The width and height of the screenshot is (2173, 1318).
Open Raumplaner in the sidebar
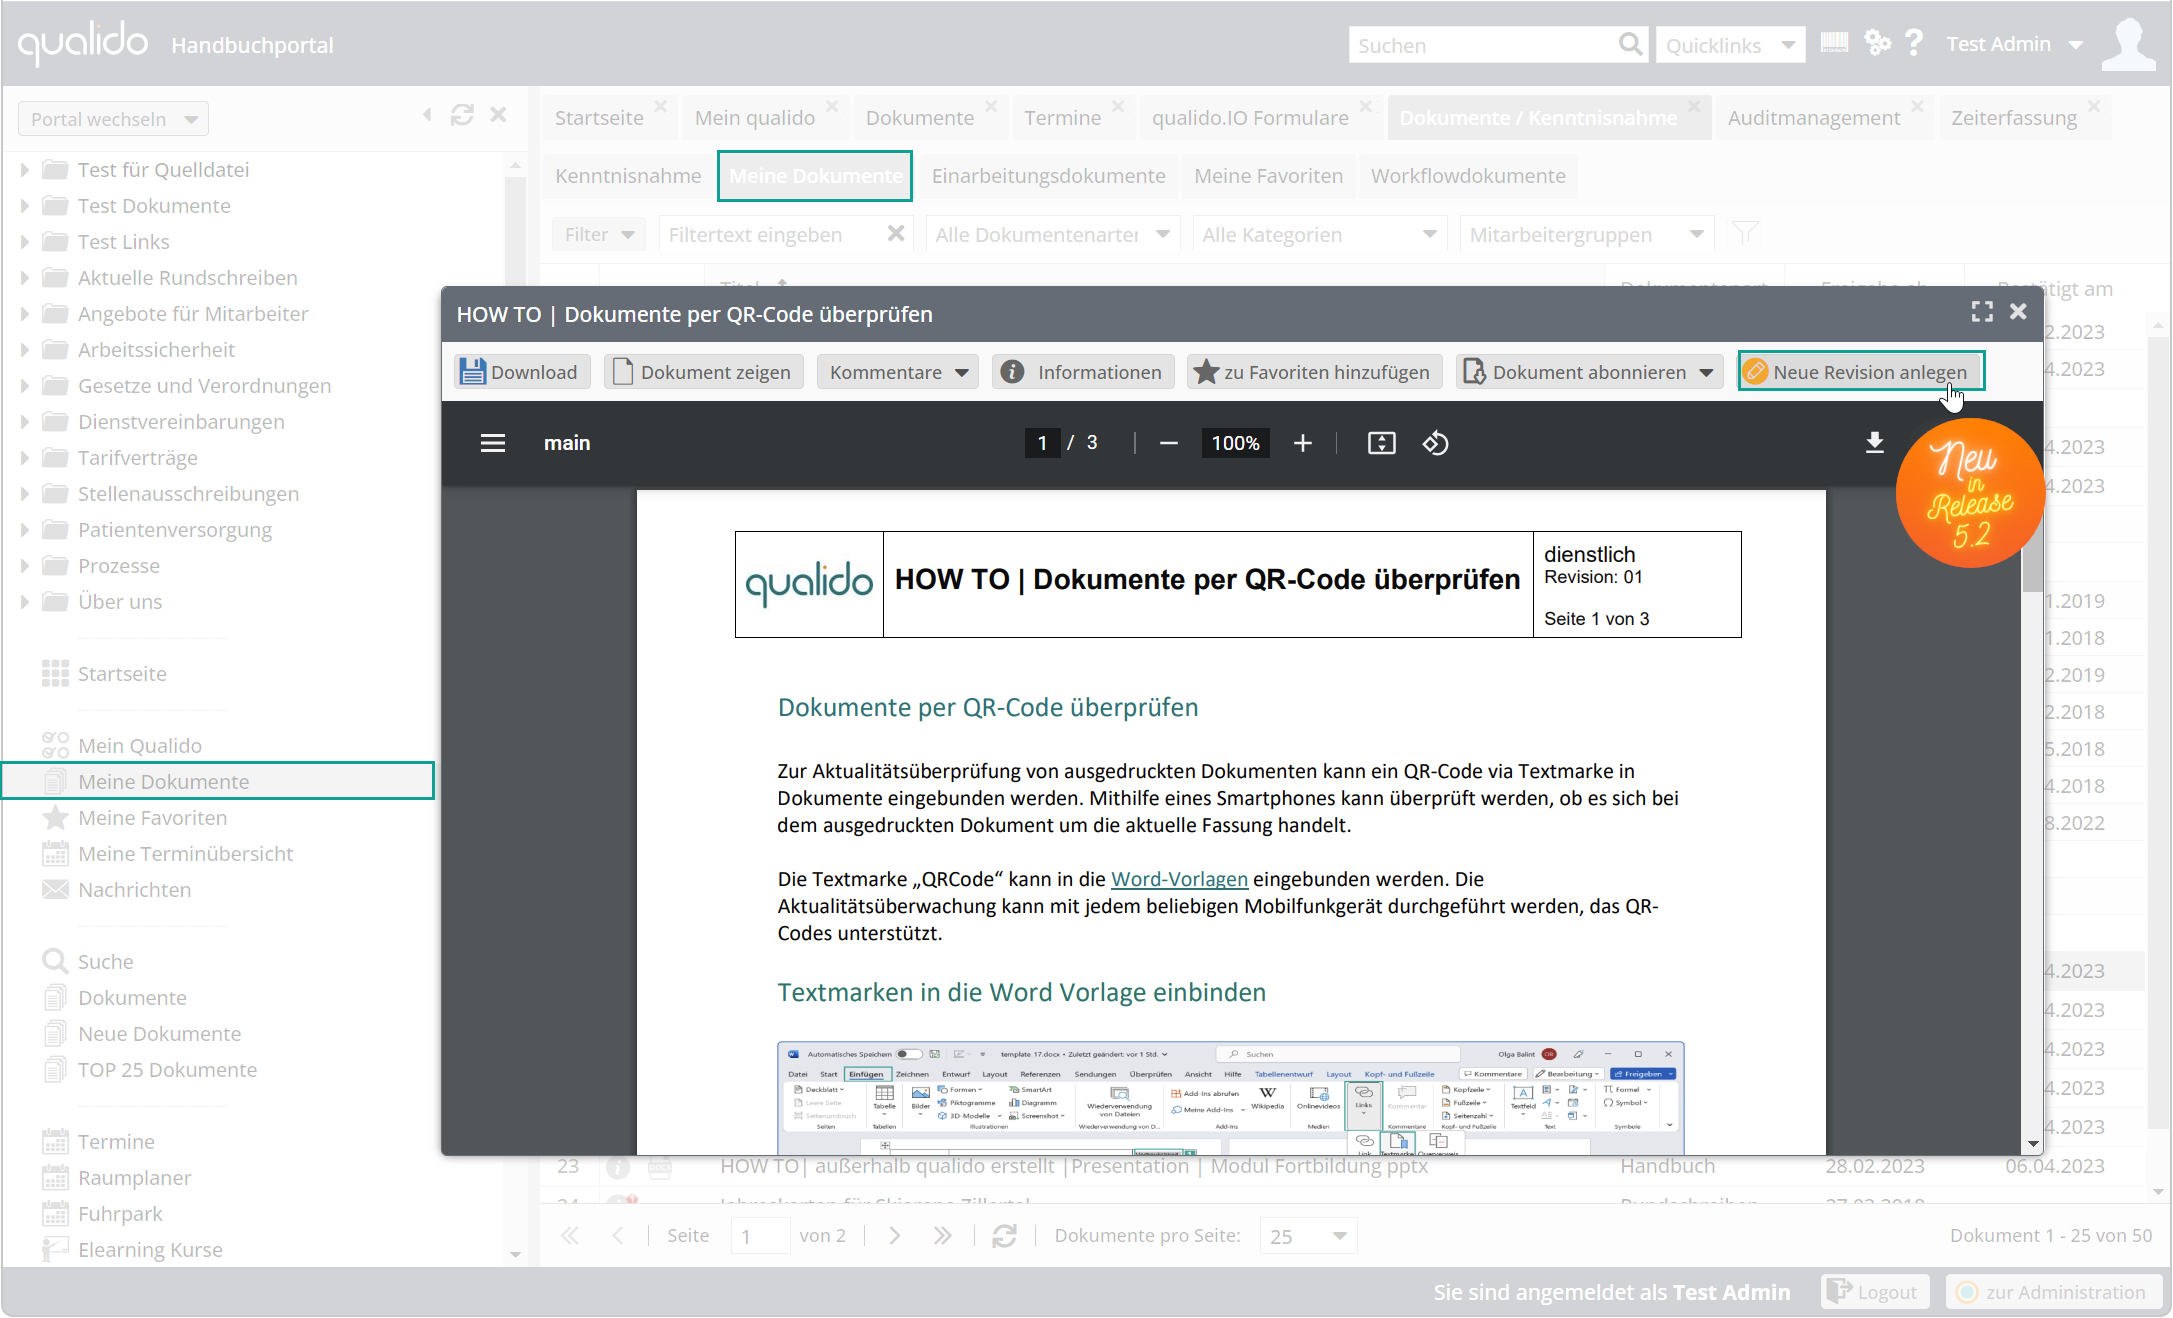[134, 1178]
